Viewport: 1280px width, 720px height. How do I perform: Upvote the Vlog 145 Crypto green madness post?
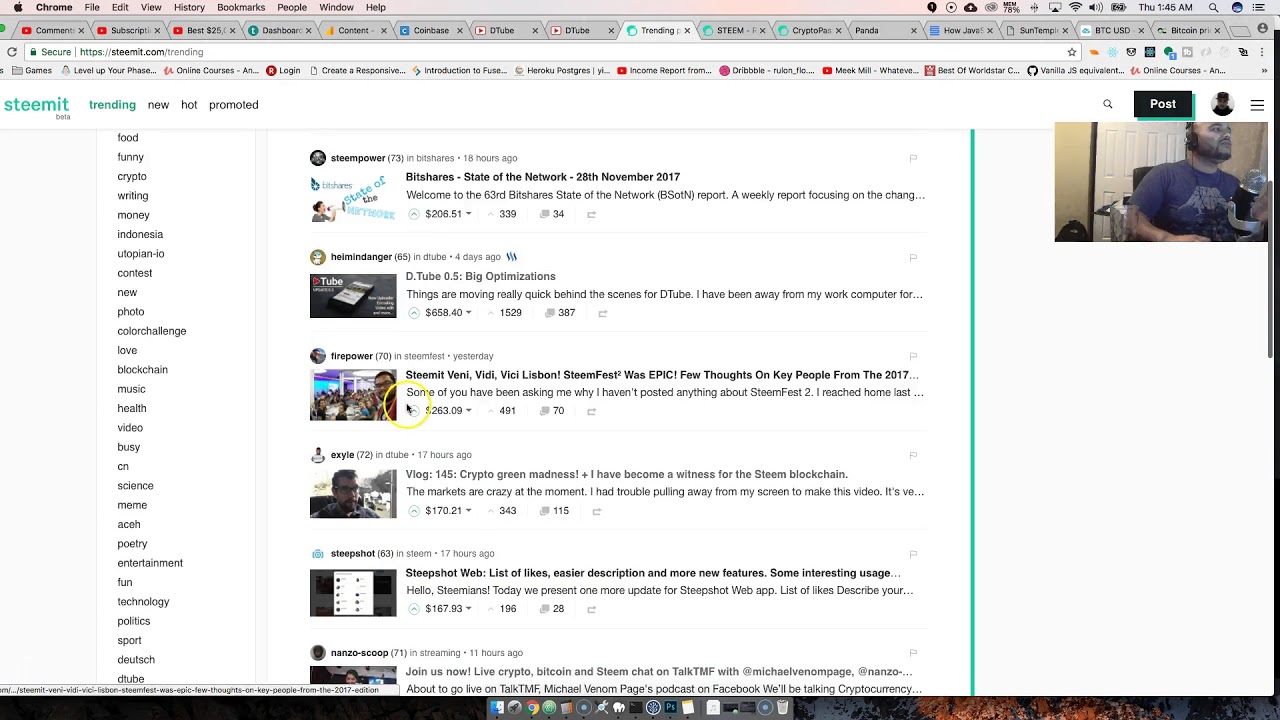(x=414, y=511)
